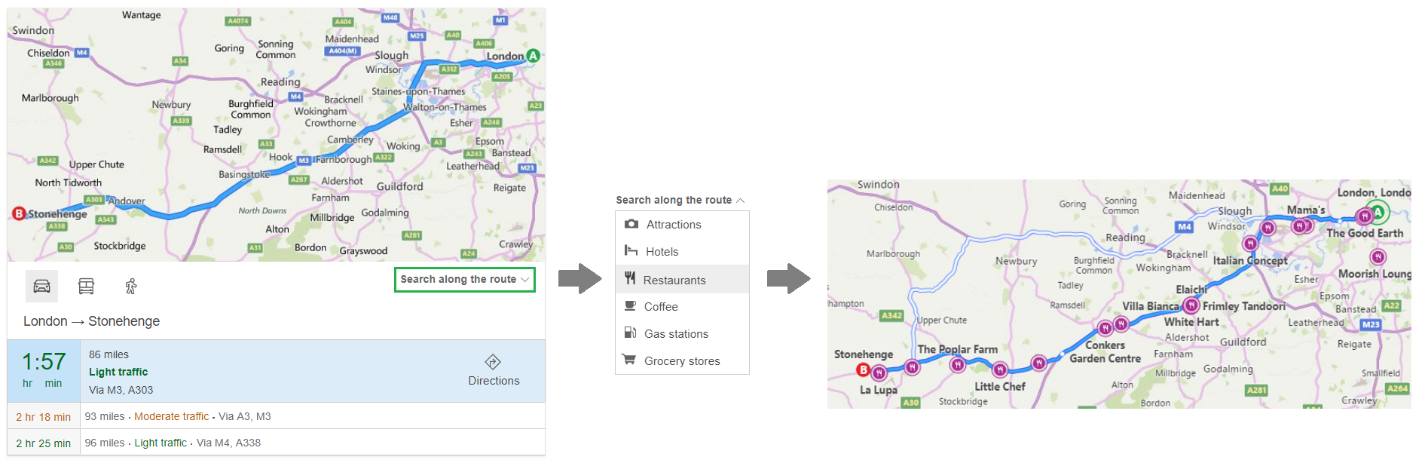Choose the walking mode icon
The image size is (1428, 463).
[x=131, y=286]
